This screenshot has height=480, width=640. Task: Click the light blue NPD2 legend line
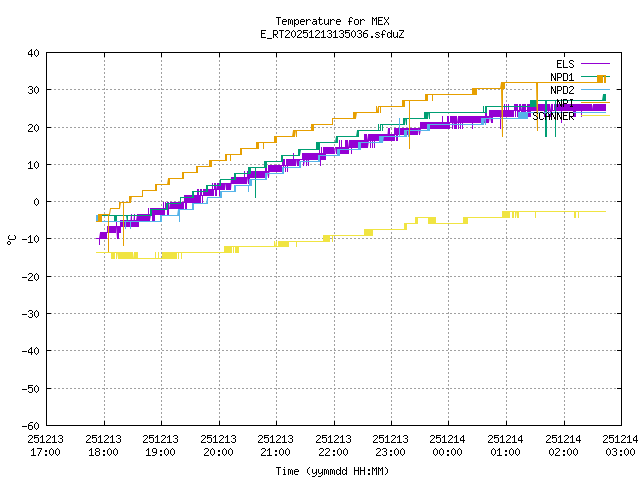pos(594,90)
